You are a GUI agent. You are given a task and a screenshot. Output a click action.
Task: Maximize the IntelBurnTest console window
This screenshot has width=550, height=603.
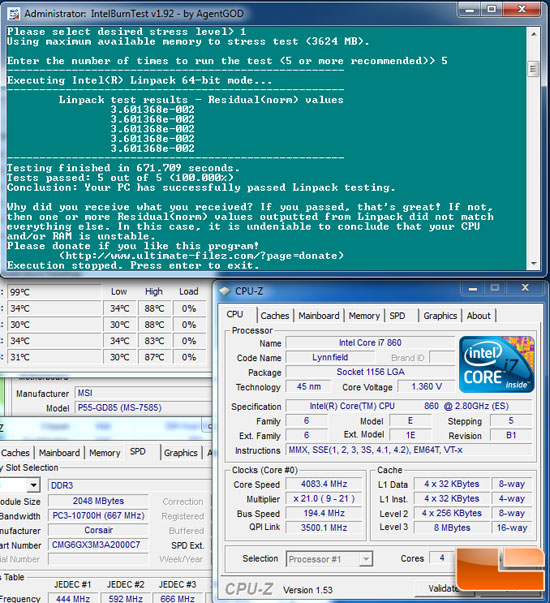coord(492,10)
